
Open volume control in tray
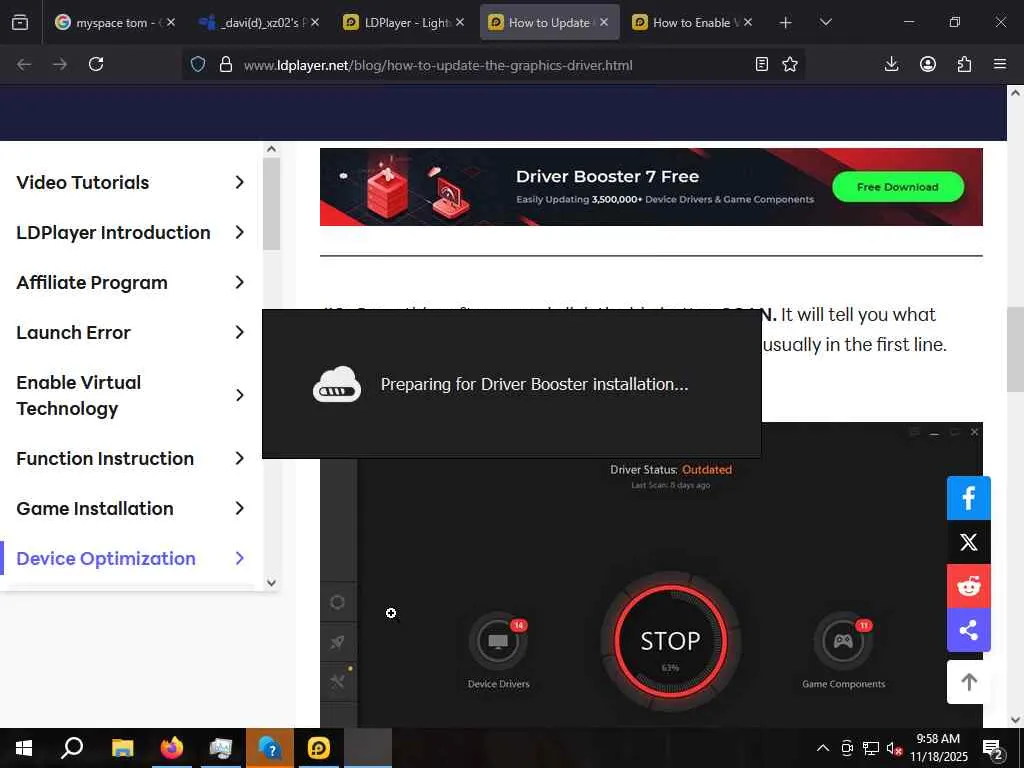[x=894, y=748]
